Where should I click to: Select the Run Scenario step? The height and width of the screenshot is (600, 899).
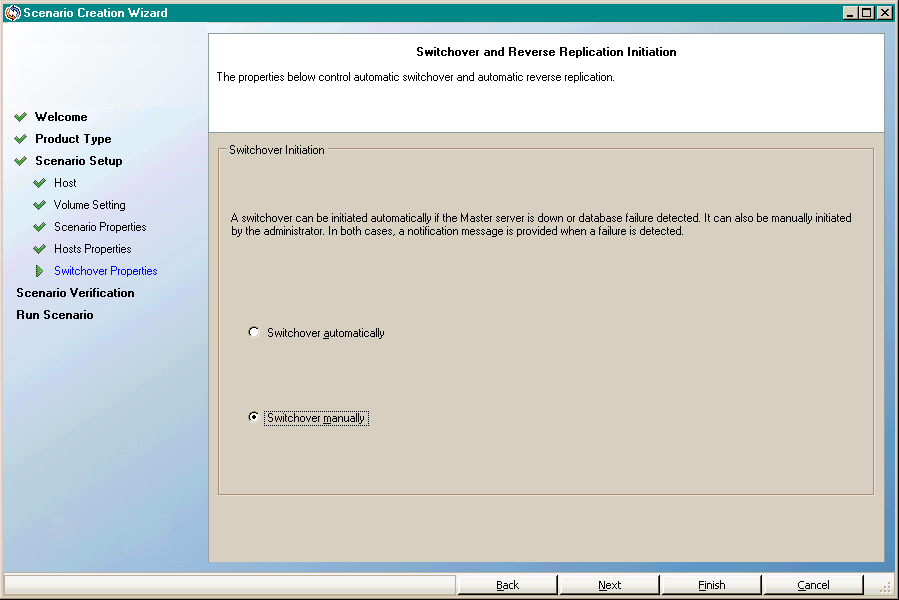(x=54, y=315)
